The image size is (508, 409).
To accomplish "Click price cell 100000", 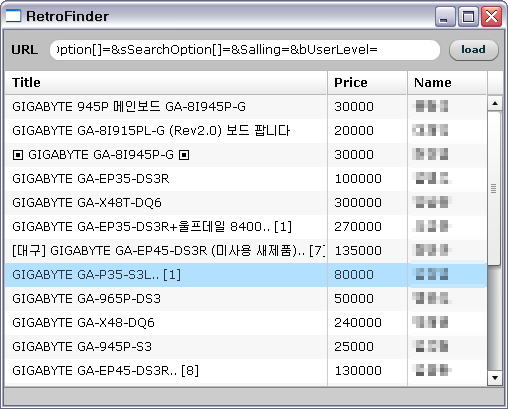I will point(367,179).
